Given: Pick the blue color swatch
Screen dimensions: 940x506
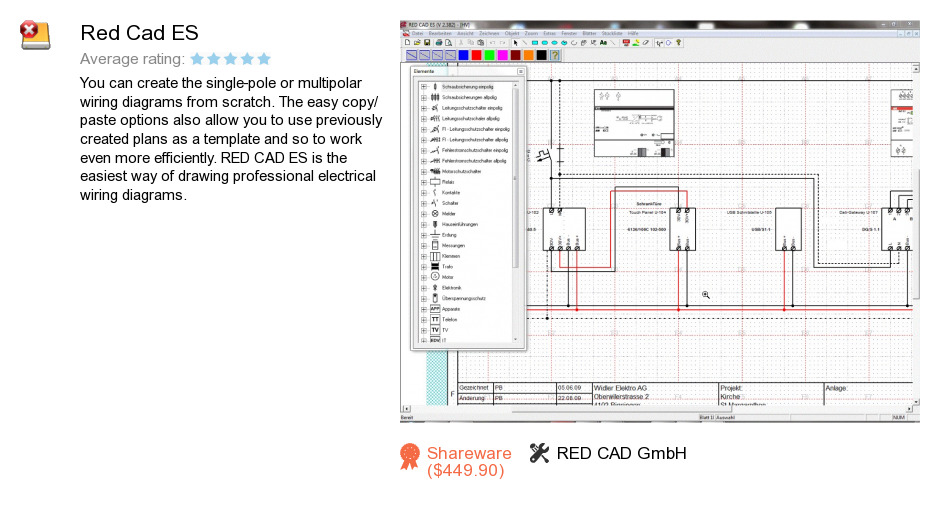Looking at the screenshot, I should 463,55.
